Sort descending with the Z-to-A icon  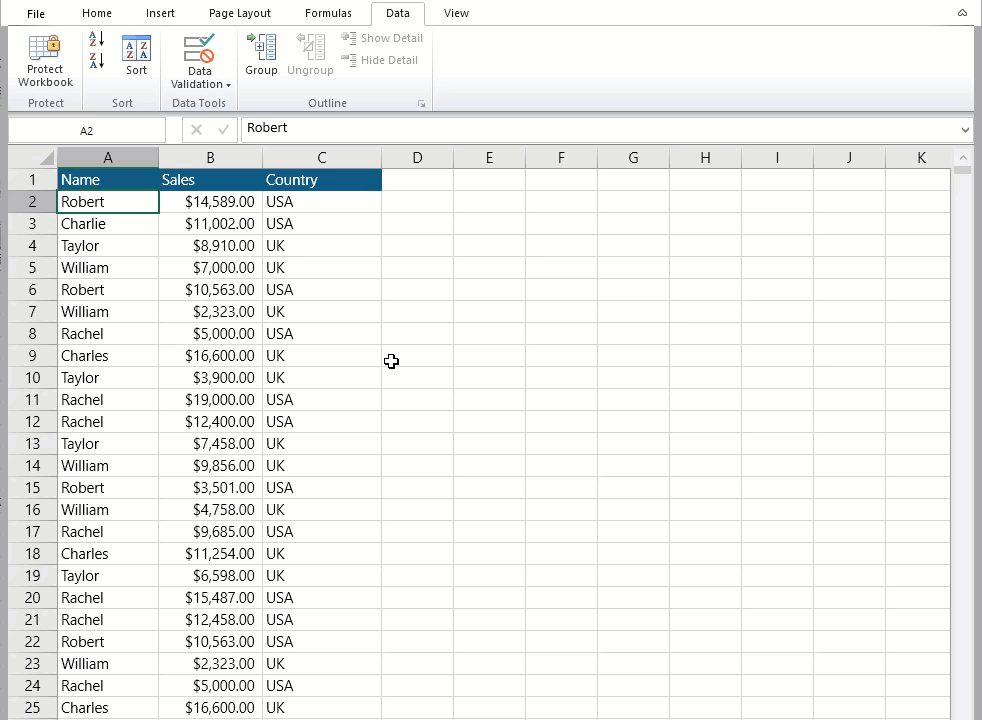[96, 61]
